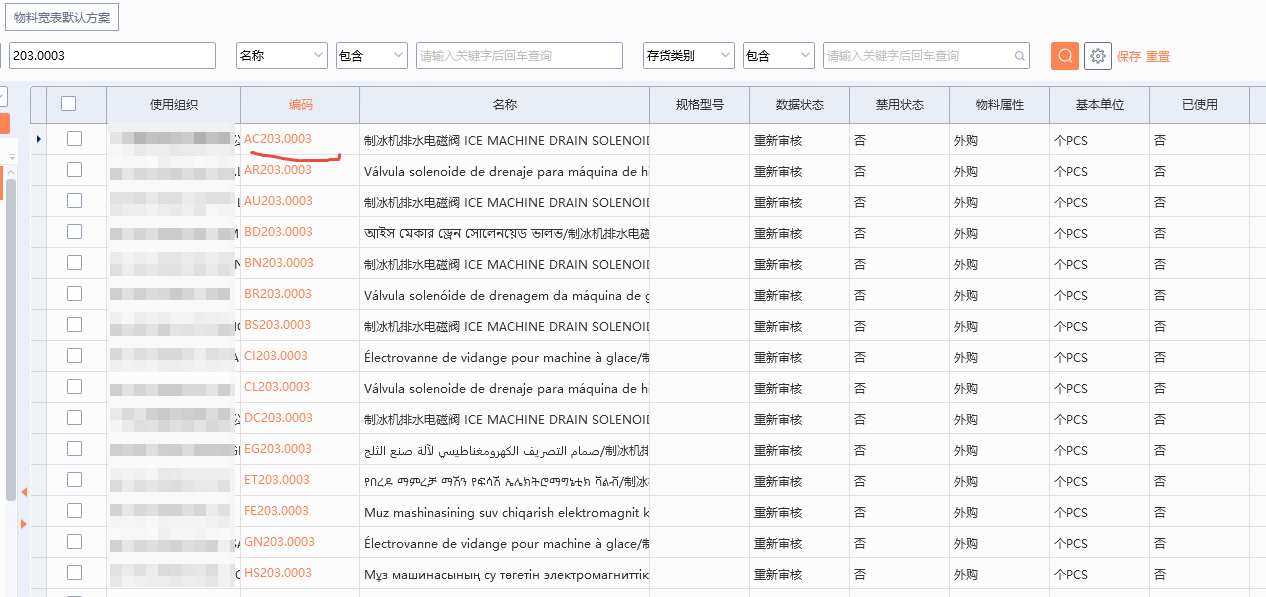The height and width of the screenshot is (597, 1266).
Task: Check the box for row EG203.0003
Action: (x=74, y=449)
